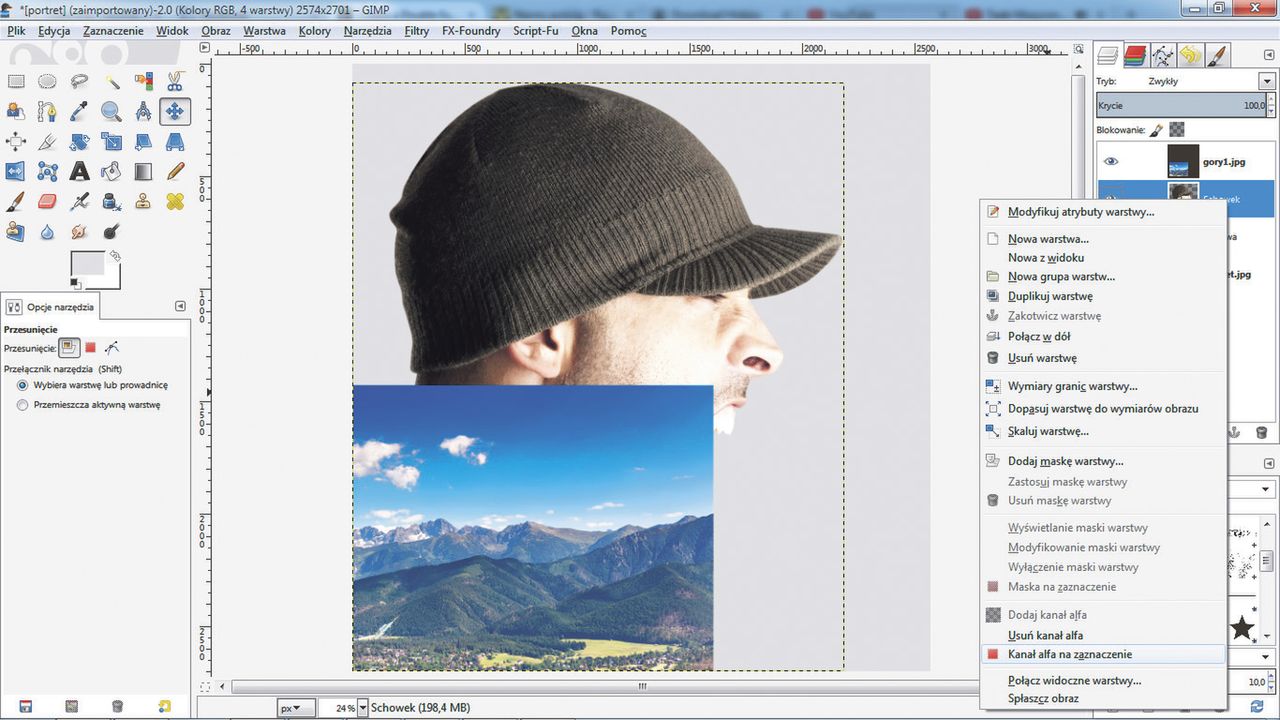Select the Pencil tool
Viewport: 1280px width, 720px height.
[175, 171]
